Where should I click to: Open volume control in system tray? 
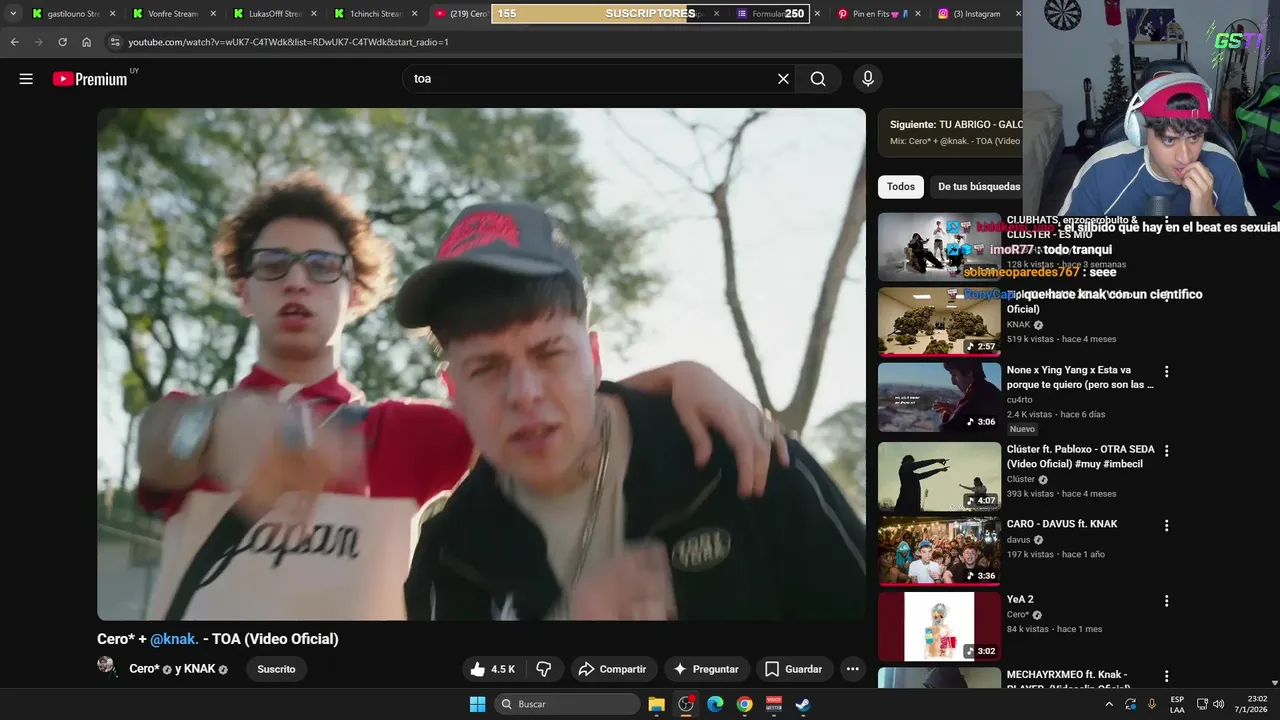point(1218,704)
